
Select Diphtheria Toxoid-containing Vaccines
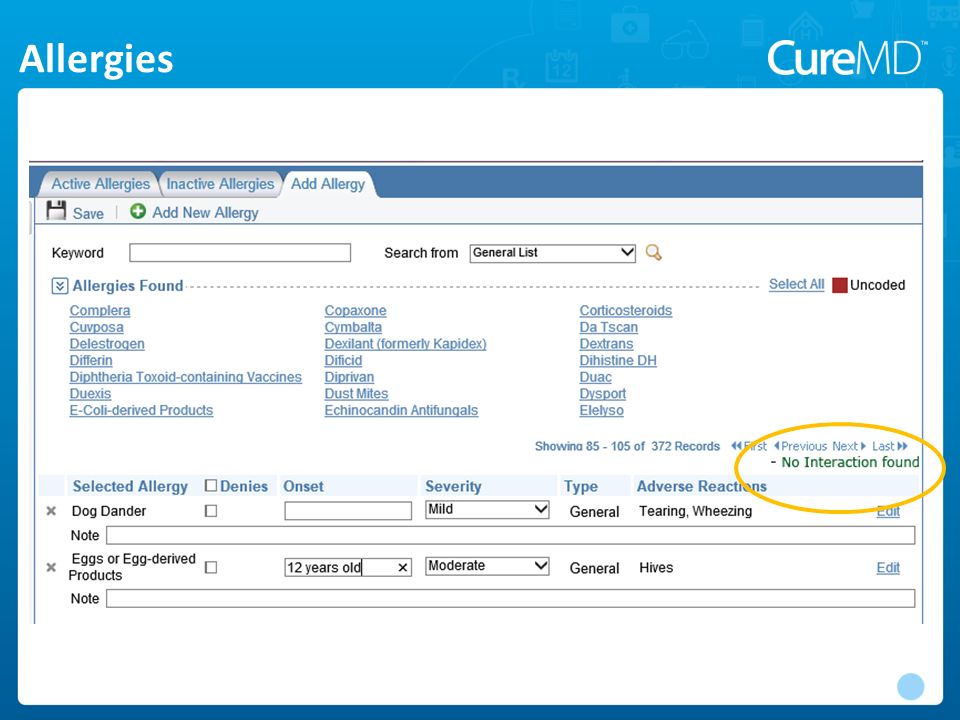[186, 377]
